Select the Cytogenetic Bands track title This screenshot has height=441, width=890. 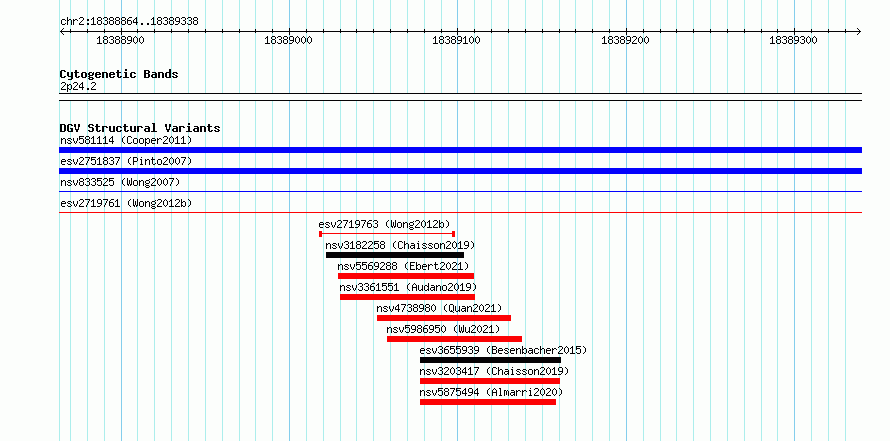pyautogui.click(x=119, y=74)
